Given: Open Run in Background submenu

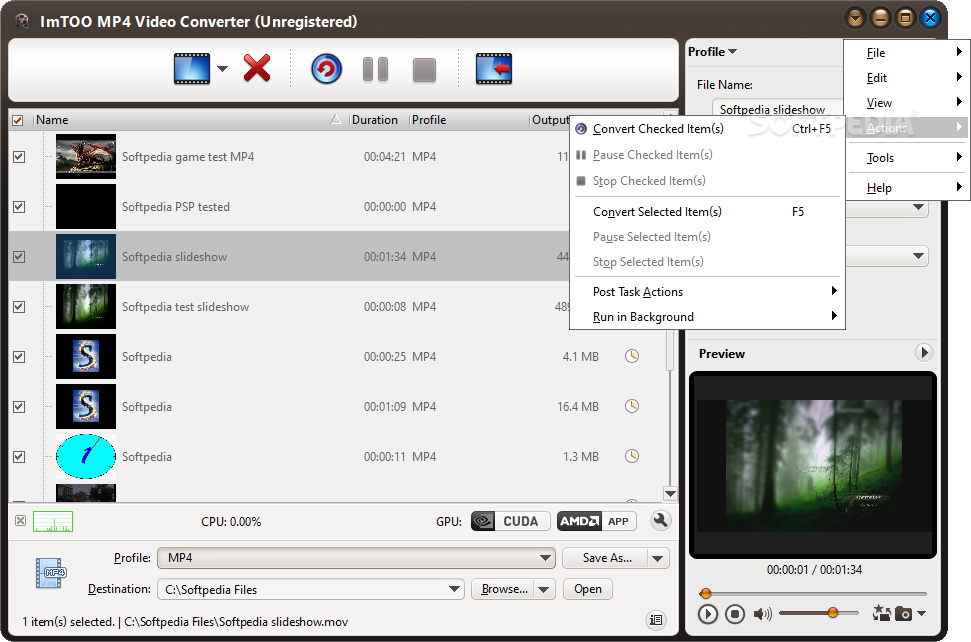Looking at the screenshot, I should tap(707, 316).
